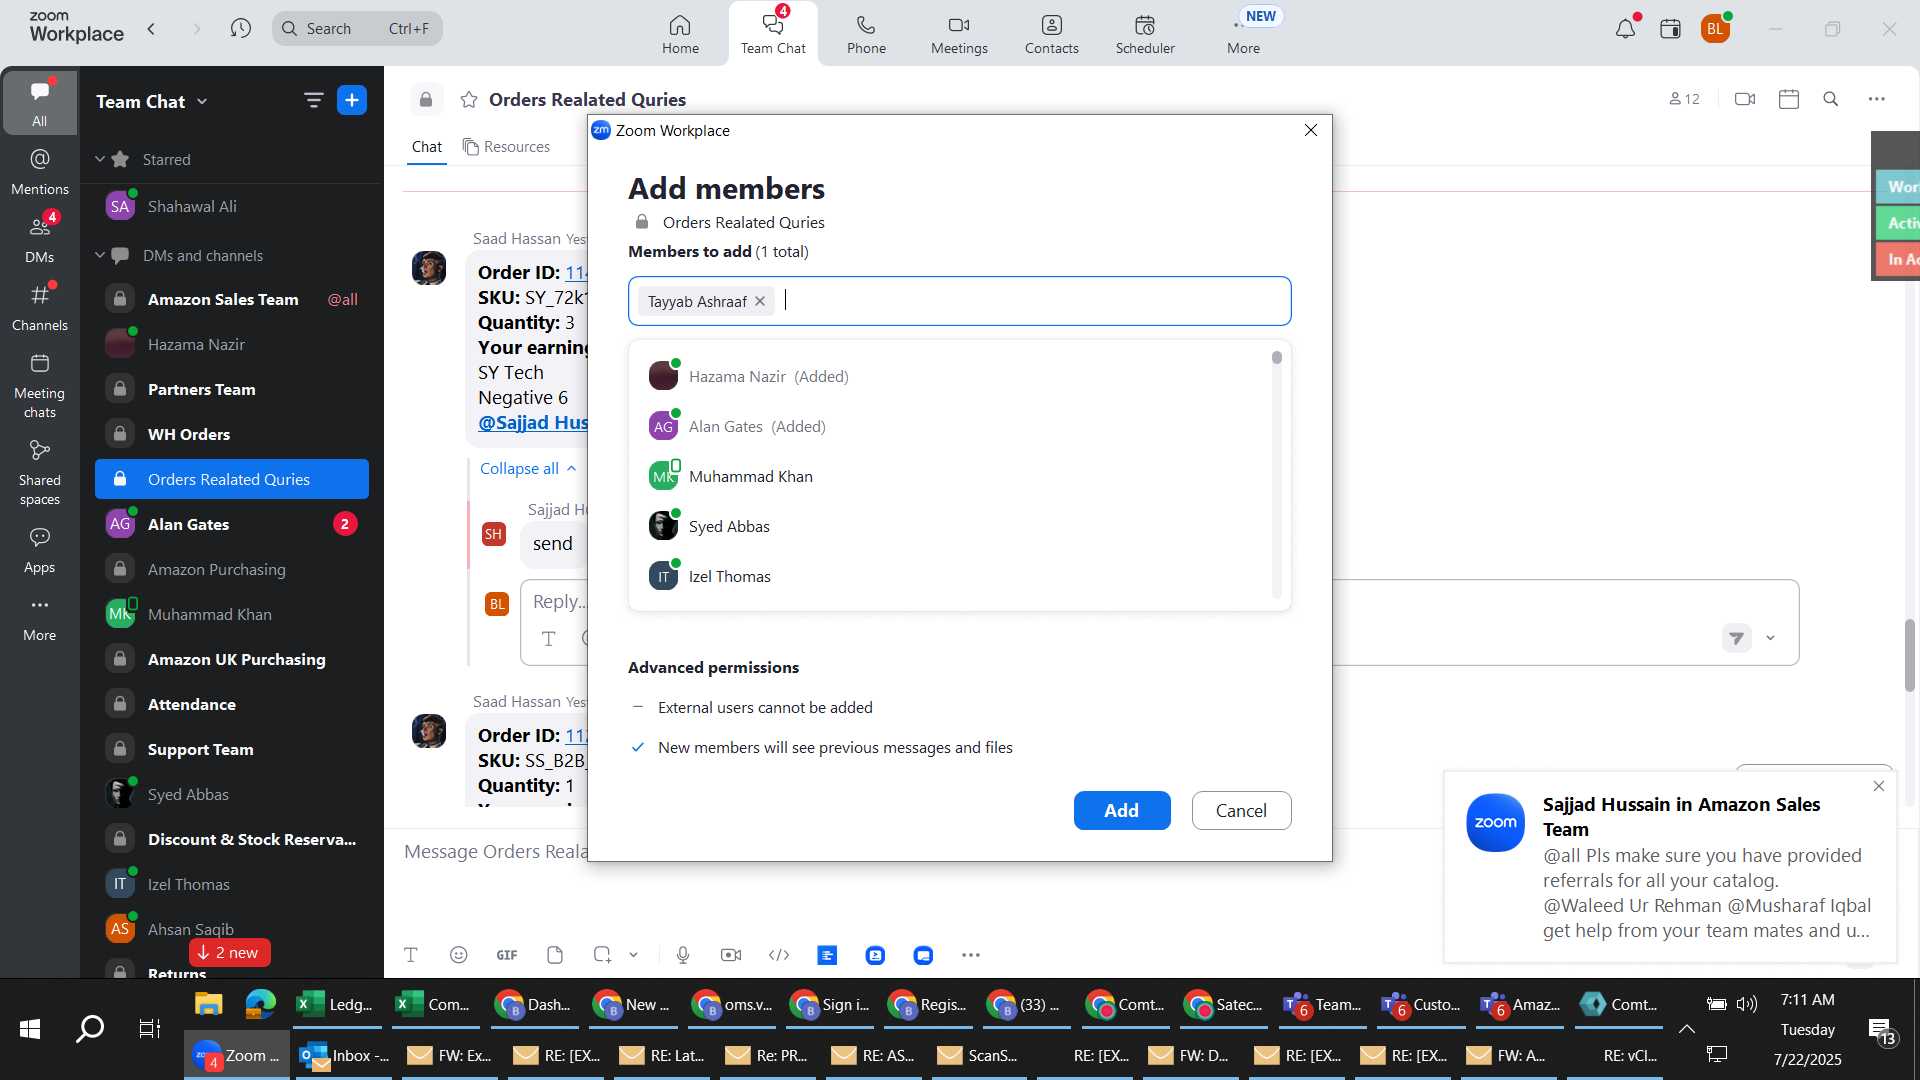Open emoji picker in message toolbar
Viewport: 1920px width, 1080px height.
click(458, 955)
